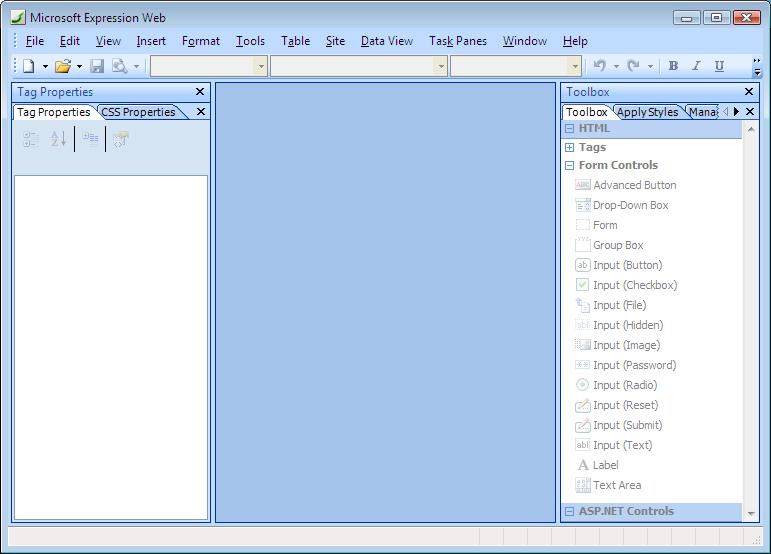Image resolution: width=771 pixels, height=554 pixels.
Task: Select the Input (Password) icon
Action: click(x=583, y=365)
